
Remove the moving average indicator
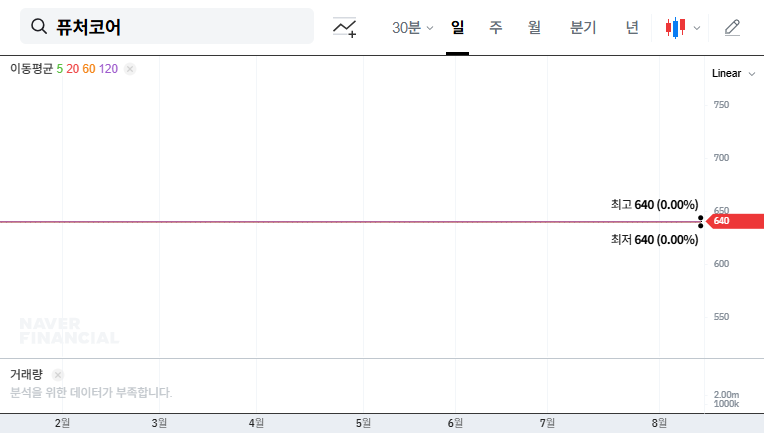[130, 69]
